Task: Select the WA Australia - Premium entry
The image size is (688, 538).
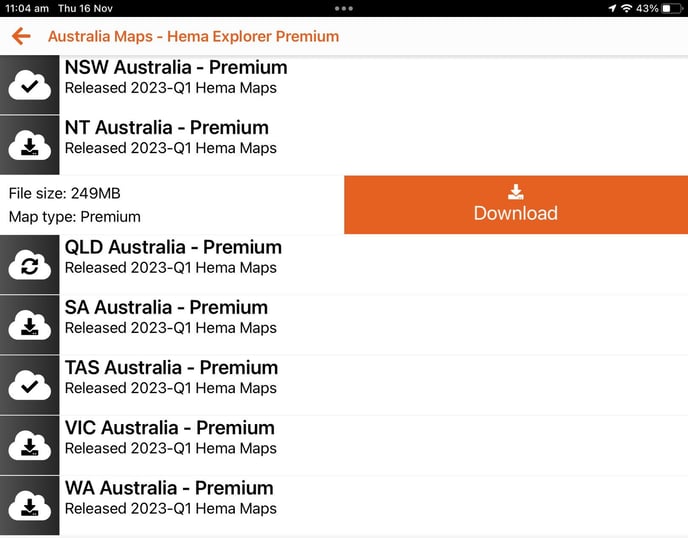Action: pyautogui.click(x=344, y=506)
